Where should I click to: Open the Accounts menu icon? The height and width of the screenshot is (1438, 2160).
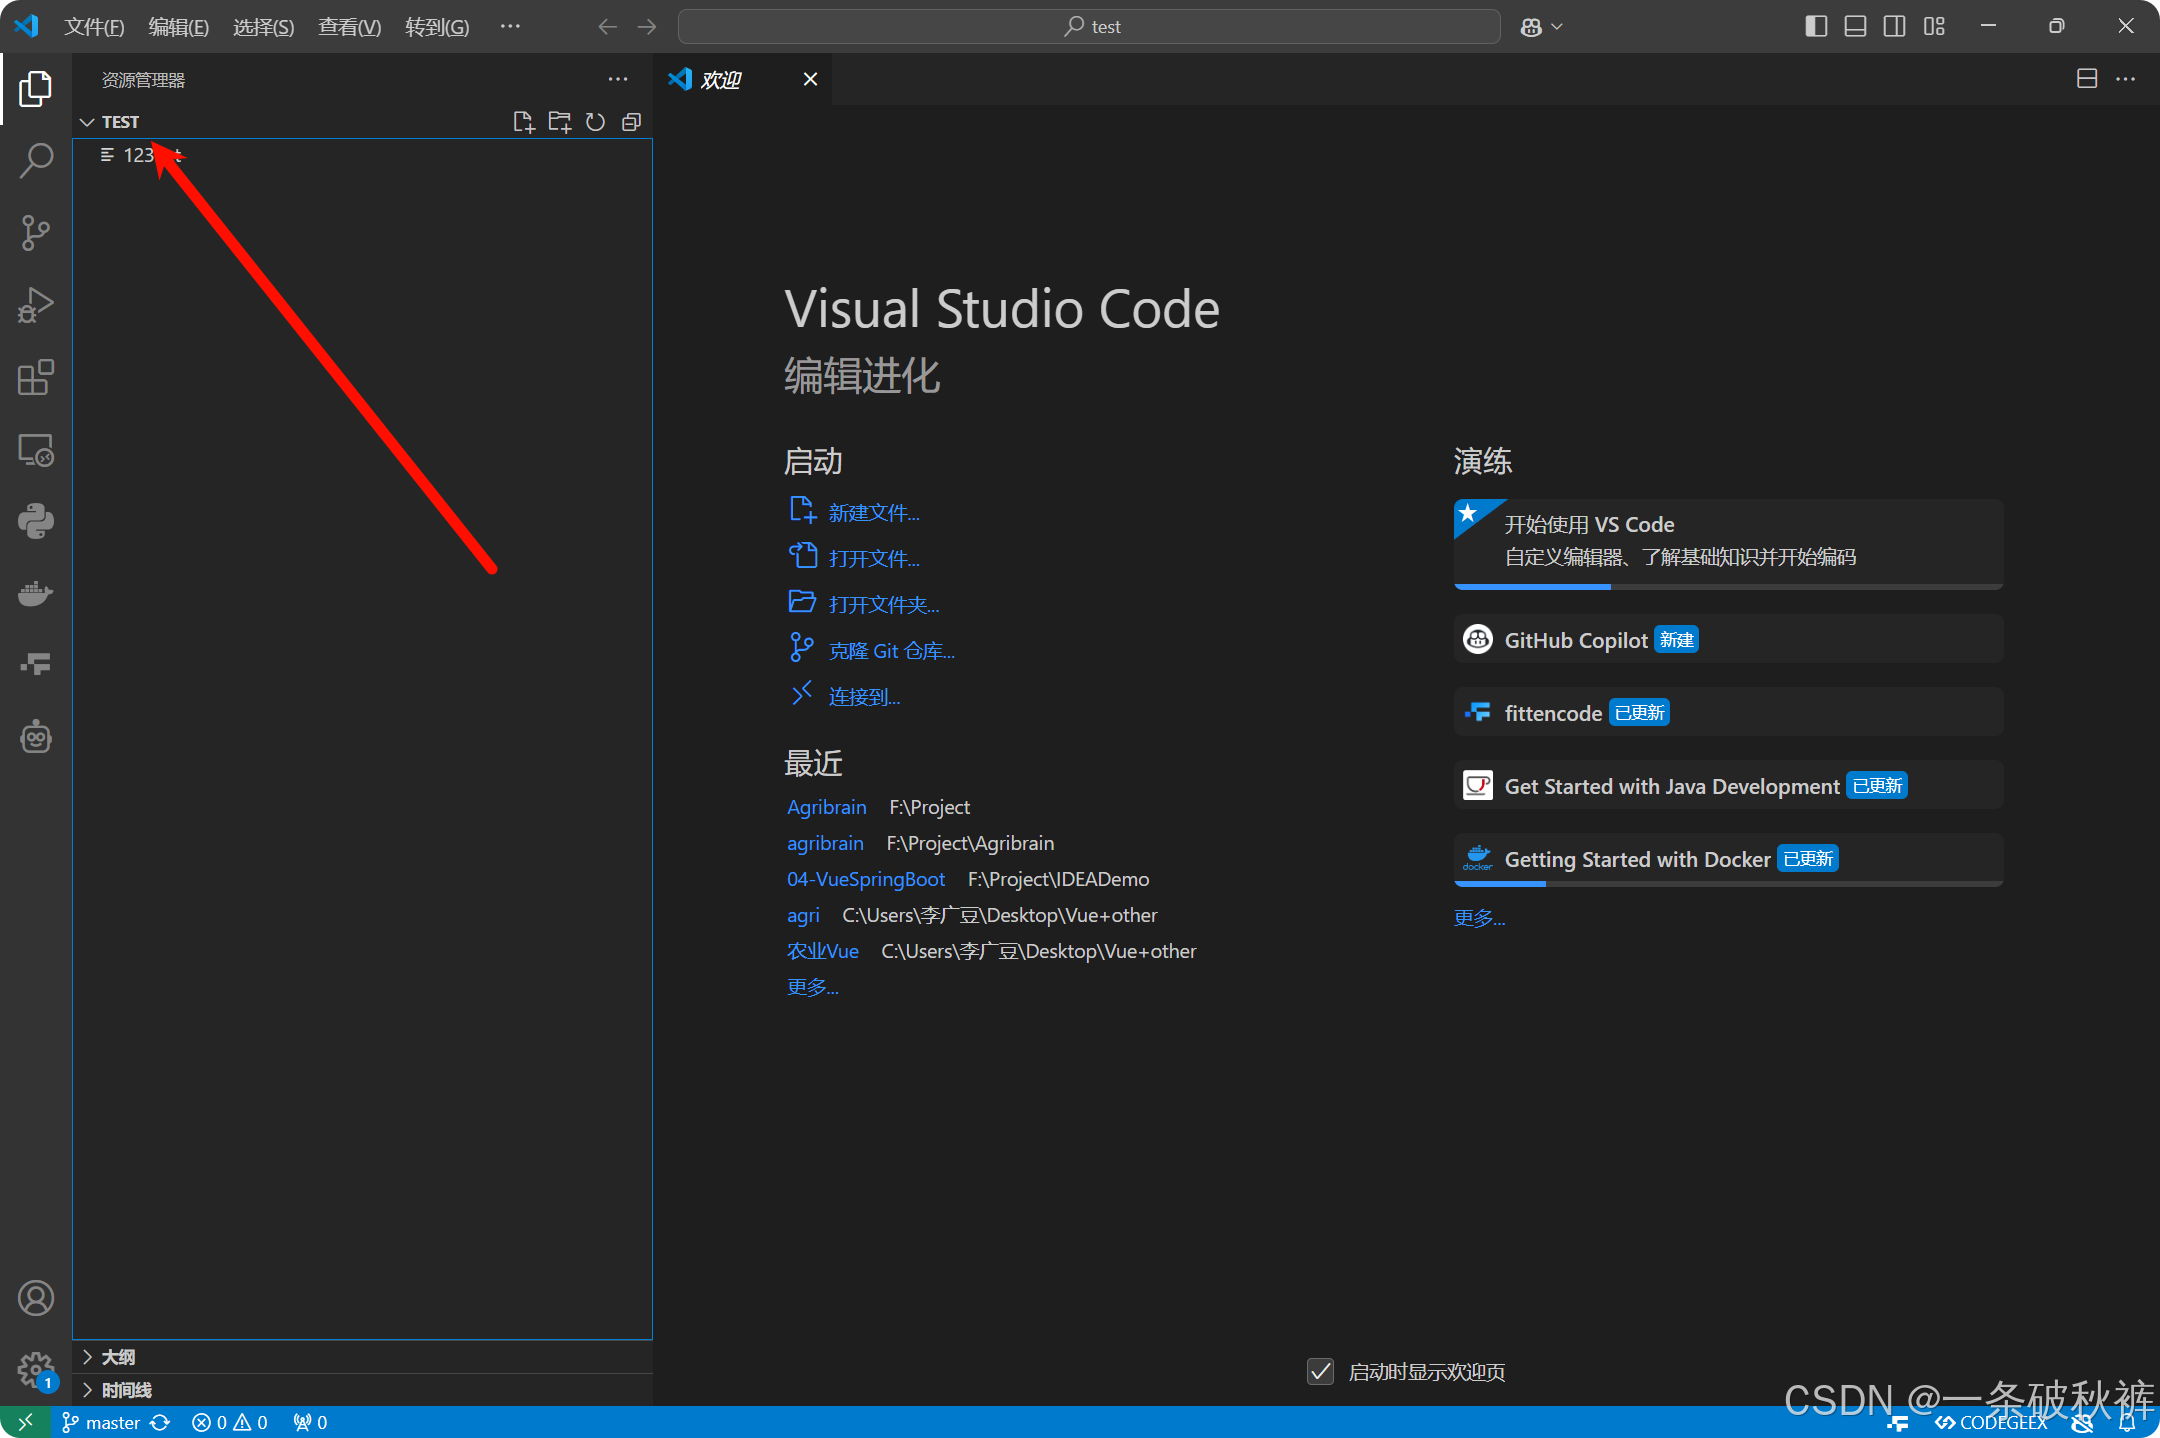click(x=36, y=1298)
